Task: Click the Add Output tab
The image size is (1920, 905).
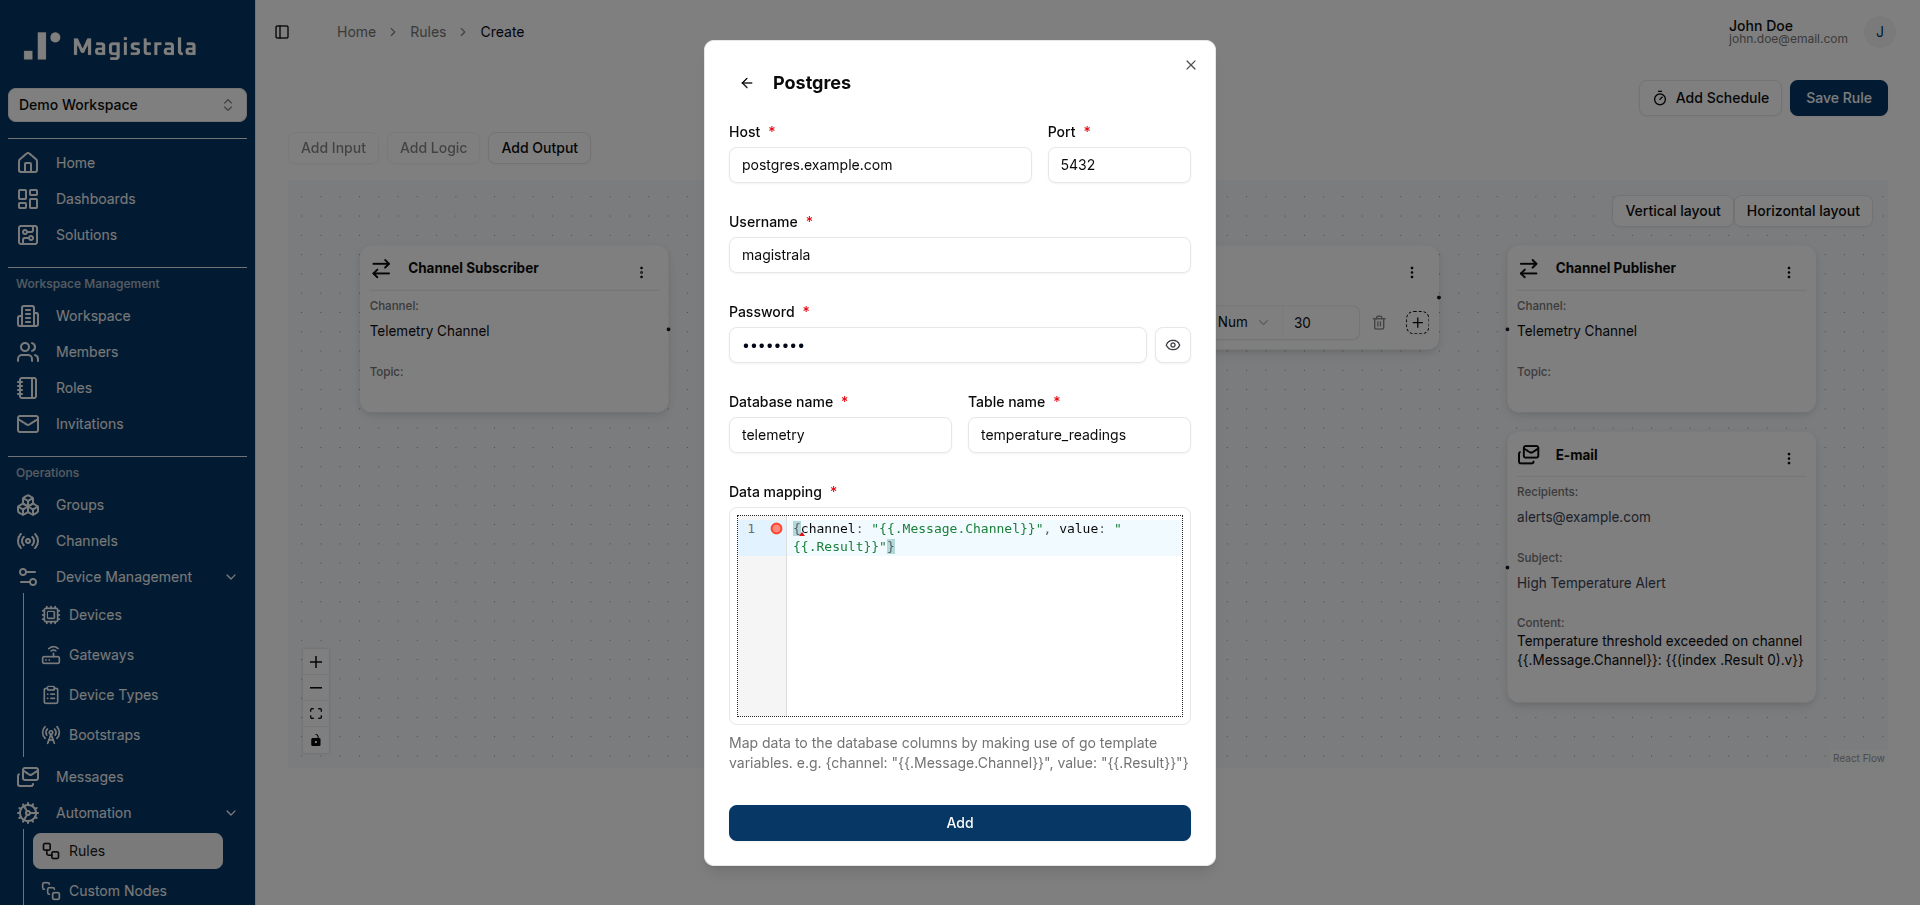Action: click(x=540, y=148)
